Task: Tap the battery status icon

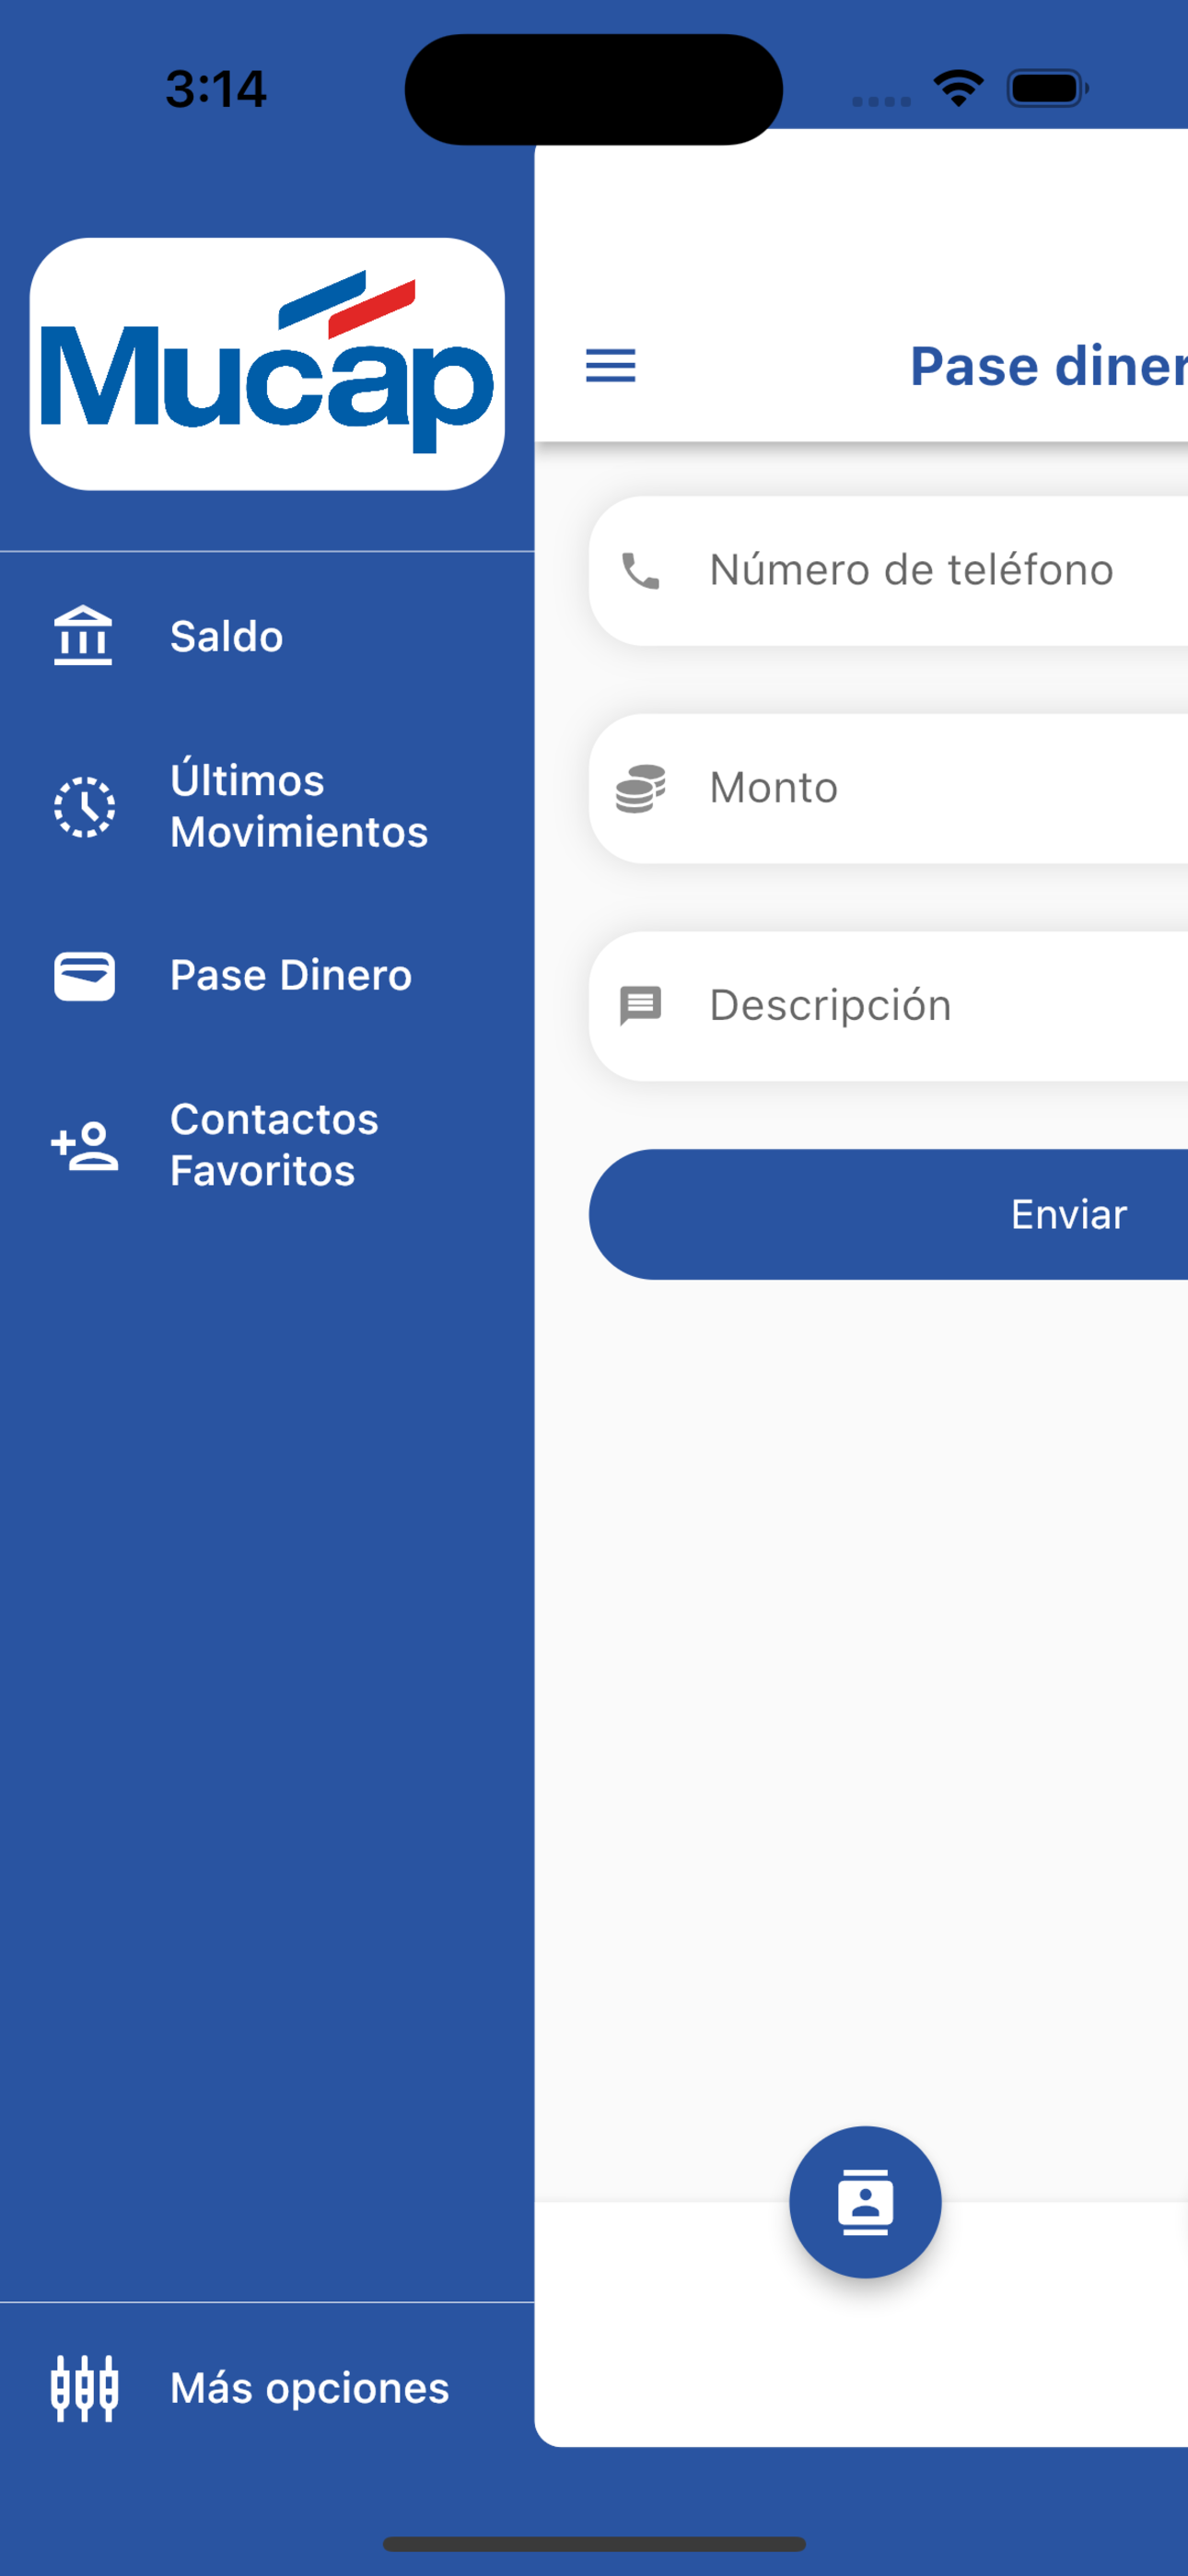Action: click(x=1047, y=88)
